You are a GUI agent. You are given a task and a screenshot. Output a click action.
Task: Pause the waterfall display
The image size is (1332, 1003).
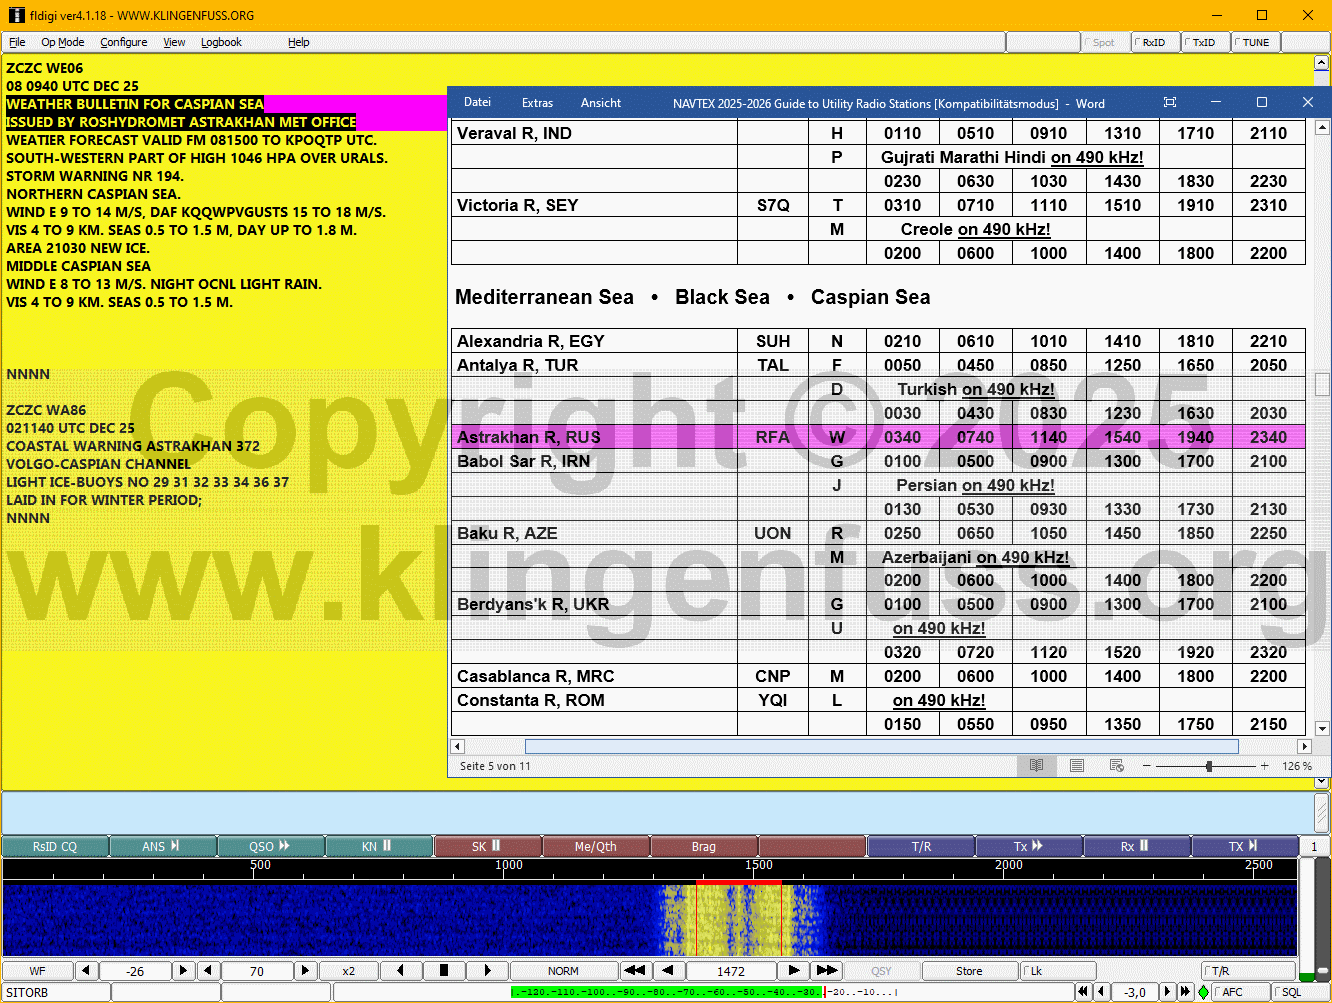444,970
